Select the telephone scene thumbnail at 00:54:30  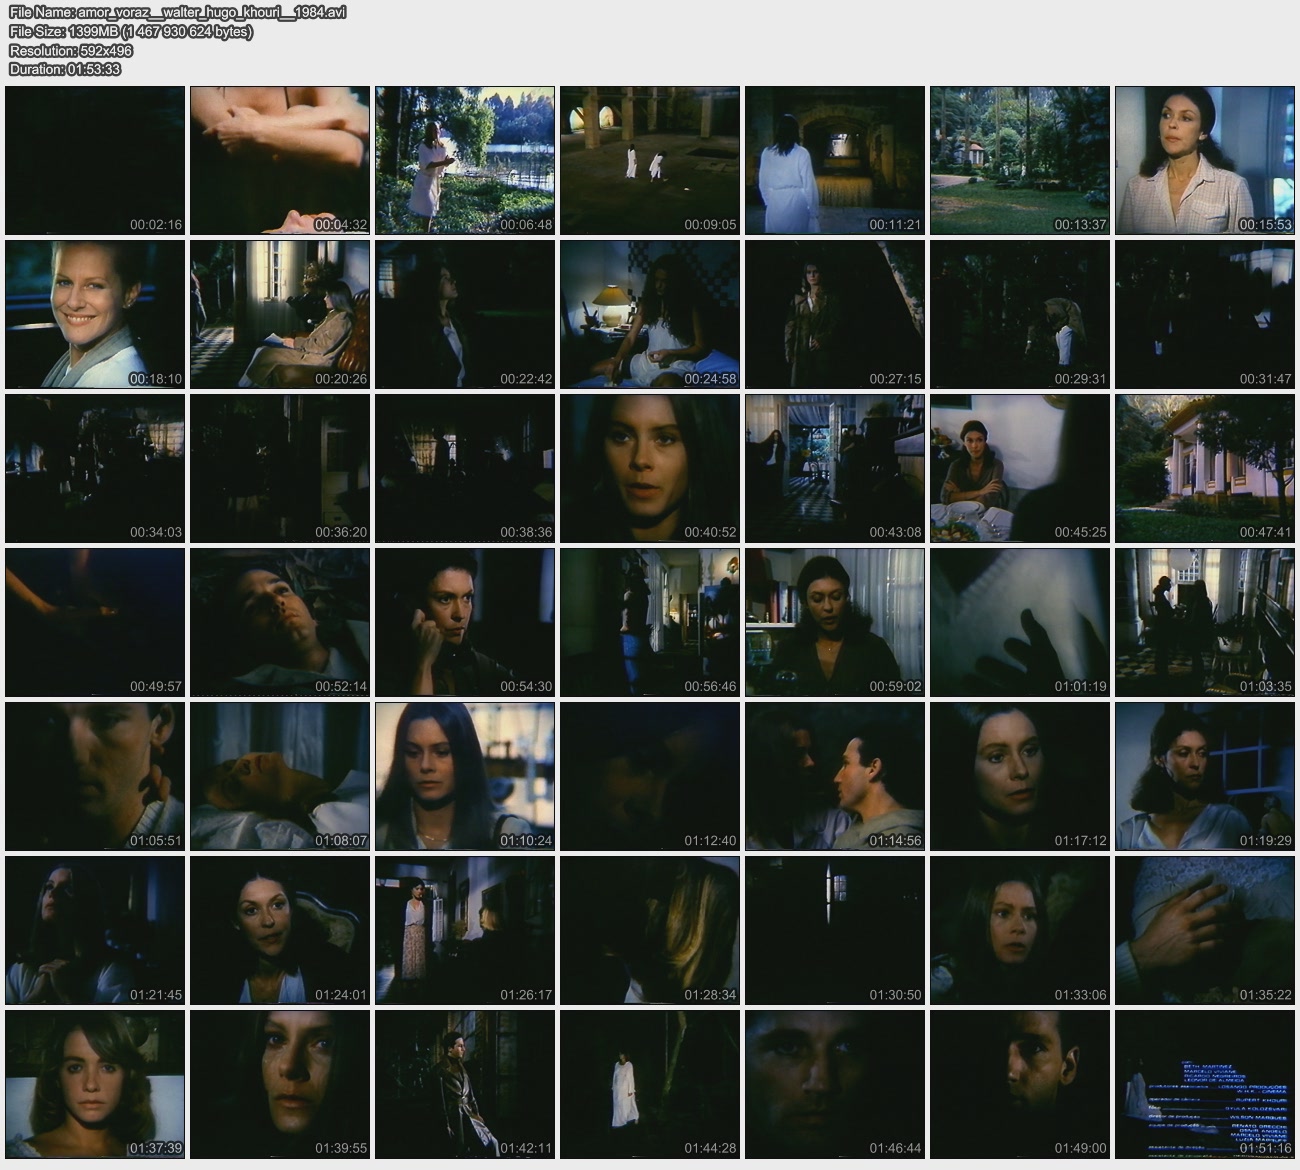coord(464,622)
